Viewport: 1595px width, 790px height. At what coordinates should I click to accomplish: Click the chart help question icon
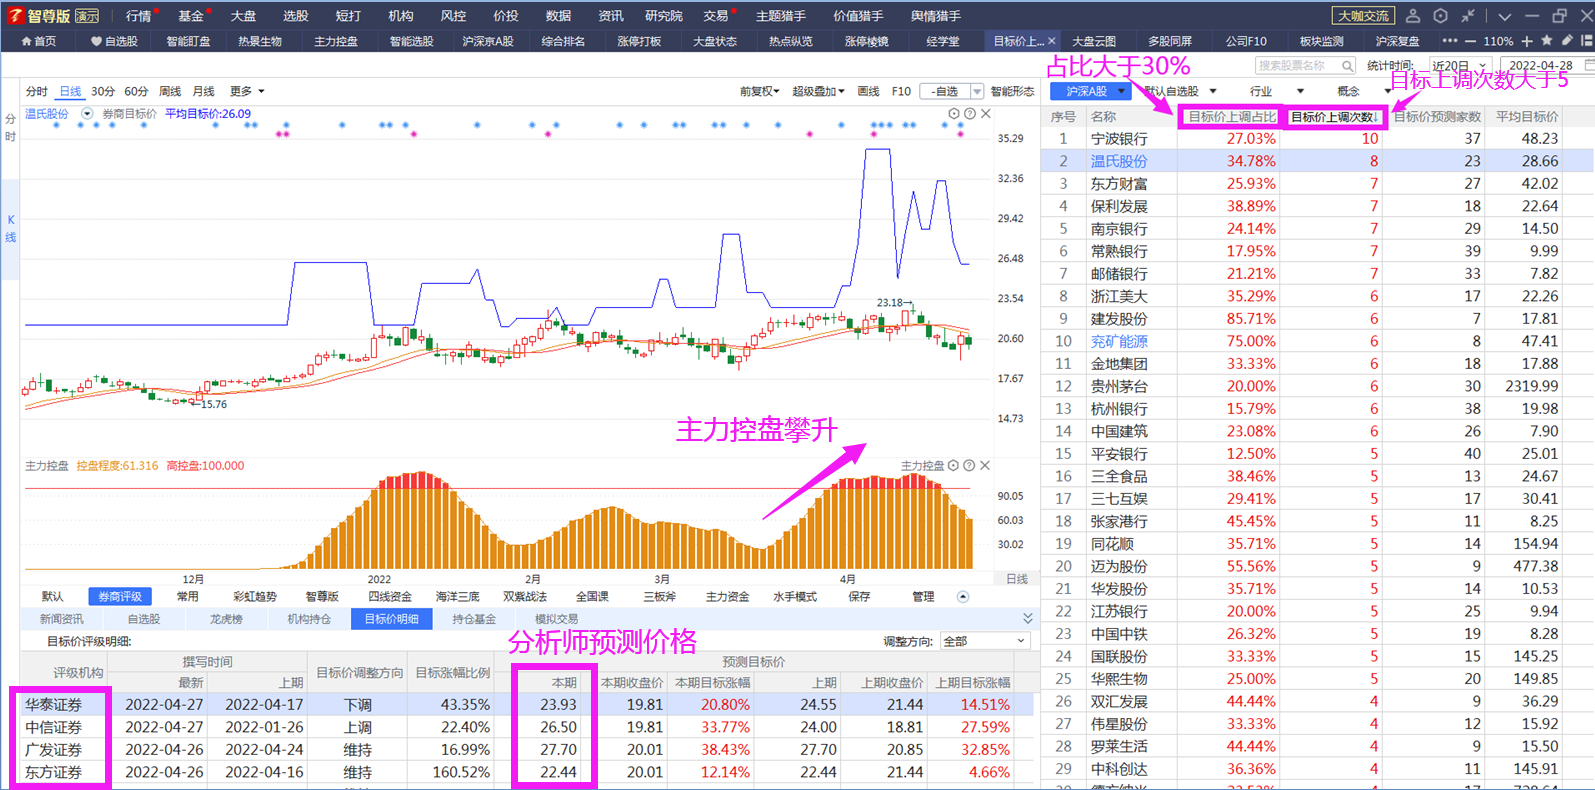[x=970, y=114]
